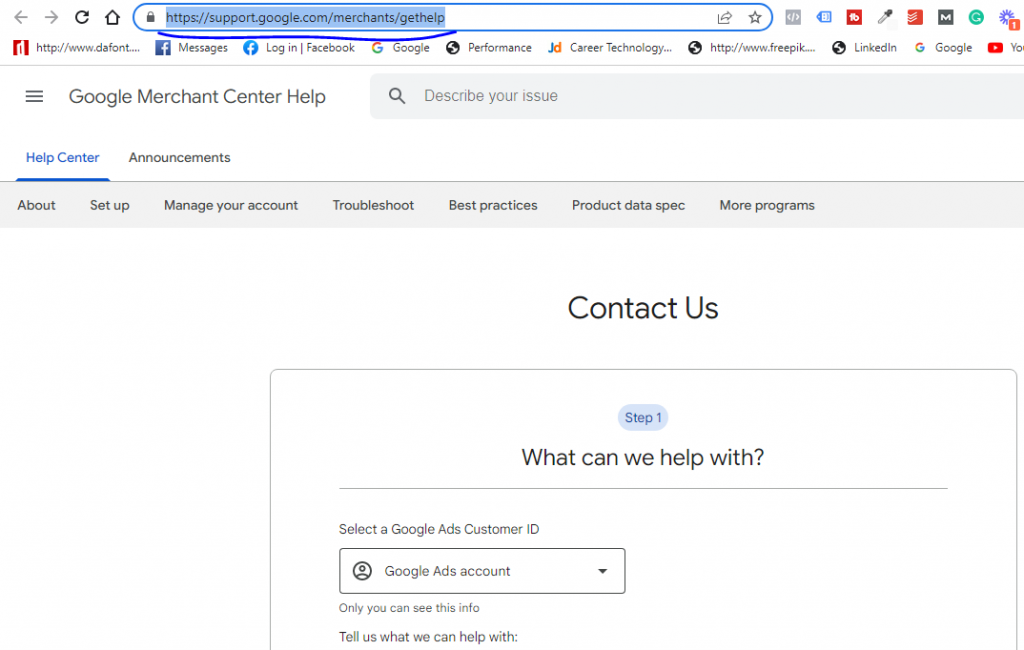The image size is (1024, 650).
Task: Open the grey code extension icon
Action: pos(793,18)
